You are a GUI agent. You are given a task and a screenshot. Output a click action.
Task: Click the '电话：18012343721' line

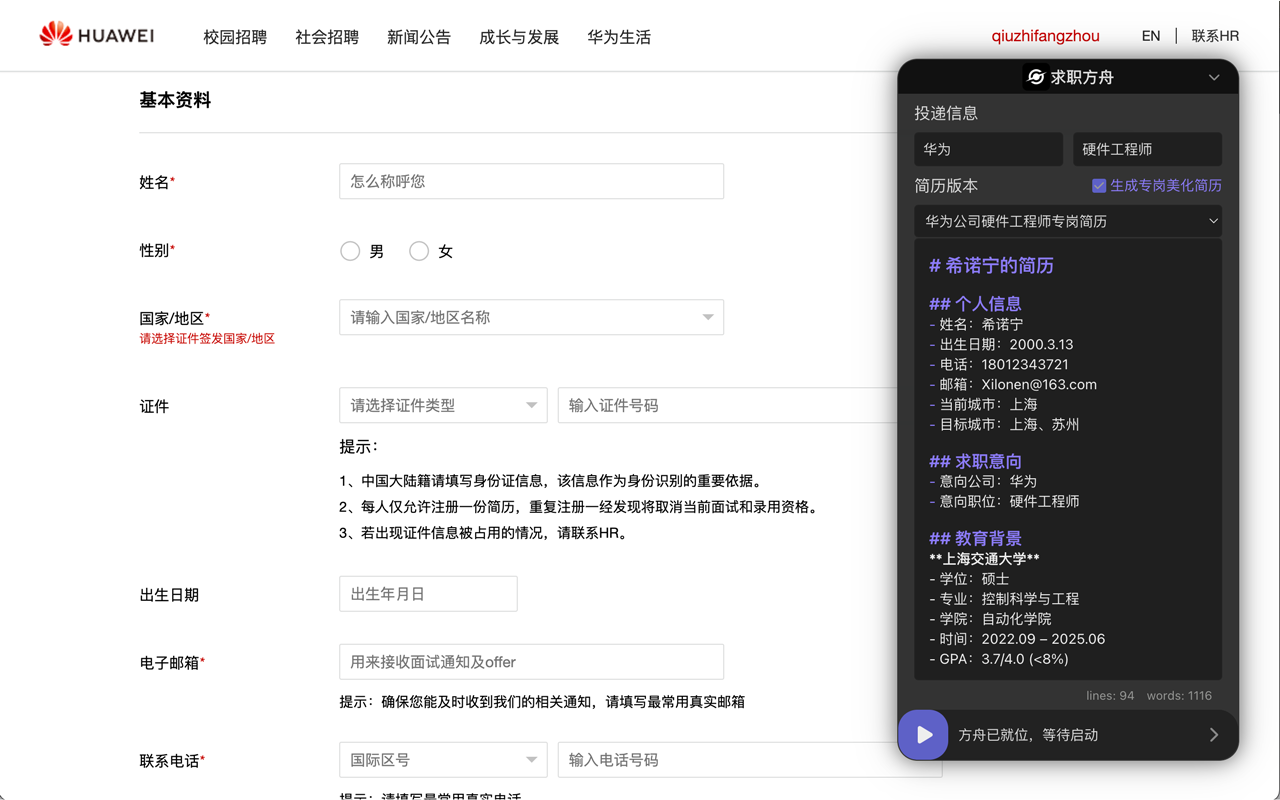[x=999, y=364]
